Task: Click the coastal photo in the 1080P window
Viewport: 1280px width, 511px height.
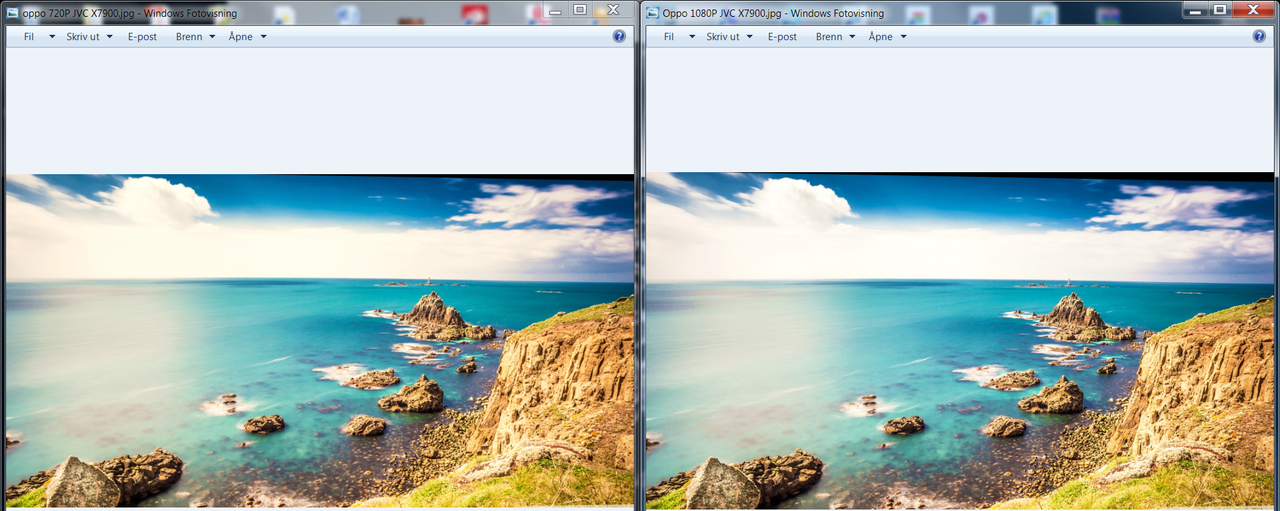Action: pyautogui.click(x=960, y=340)
